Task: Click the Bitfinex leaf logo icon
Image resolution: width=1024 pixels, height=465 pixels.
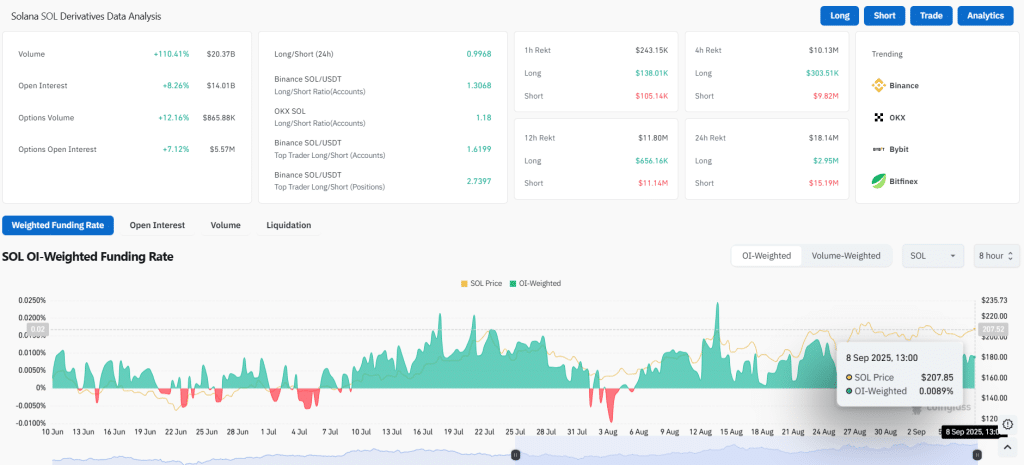Action: [x=879, y=181]
